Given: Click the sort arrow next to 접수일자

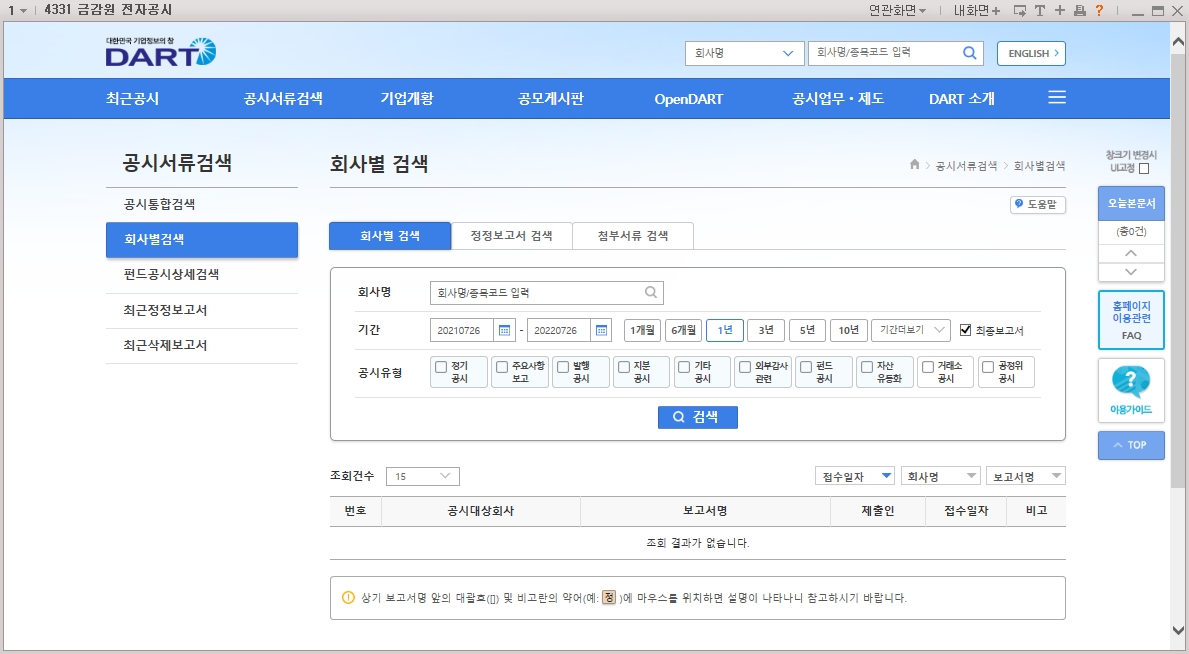Looking at the screenshot, I should (x=886, y=476).
